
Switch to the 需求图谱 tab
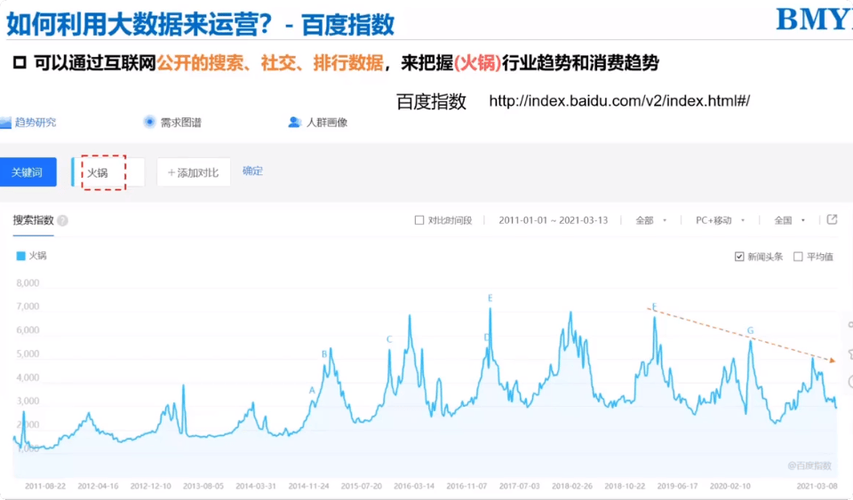[x=172, y=122]
